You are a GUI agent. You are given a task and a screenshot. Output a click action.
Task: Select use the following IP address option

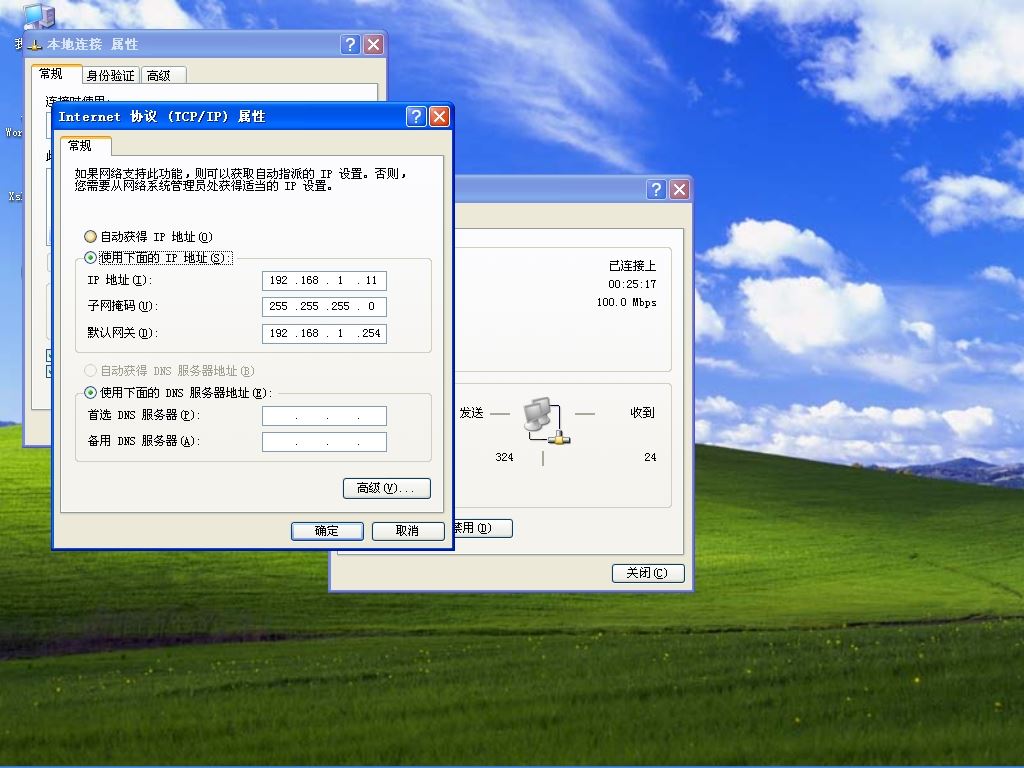point(157,257)
